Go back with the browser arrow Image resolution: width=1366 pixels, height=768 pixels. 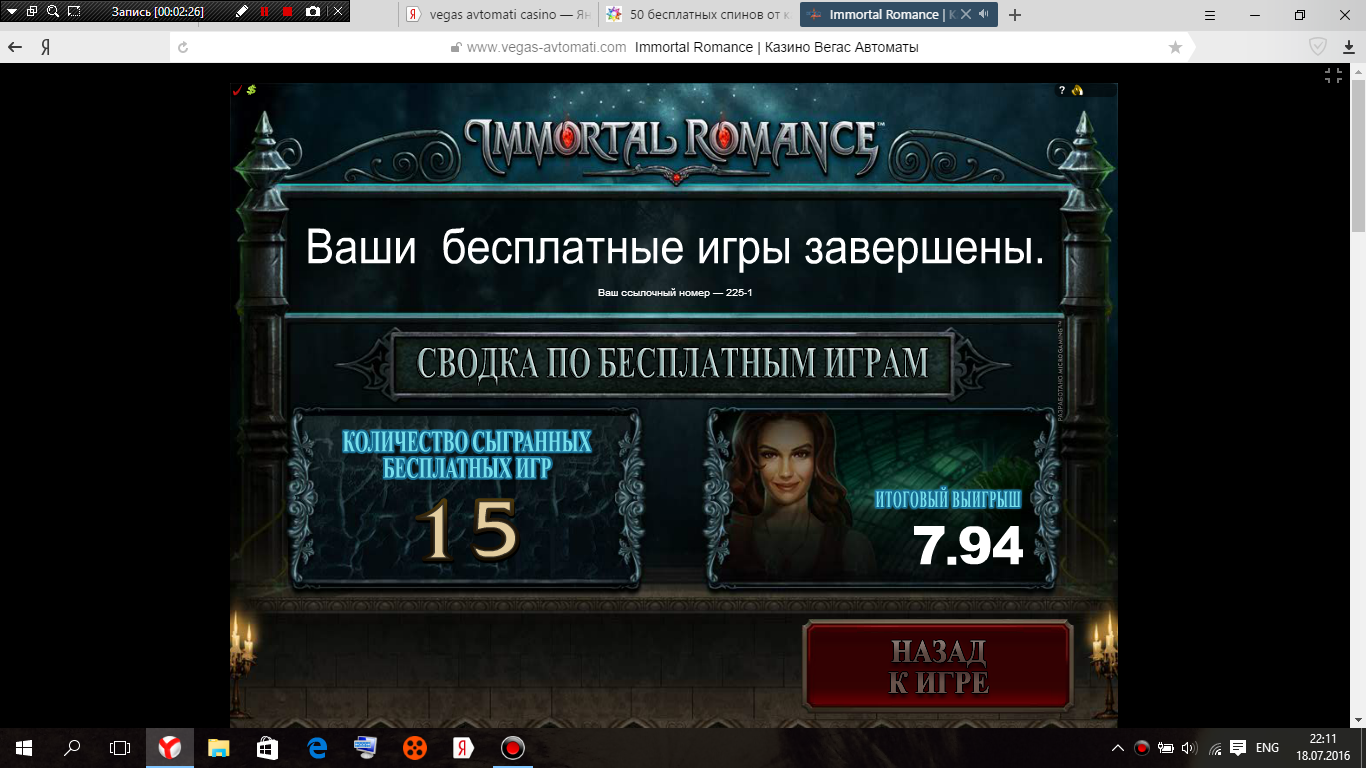coord(15,47)
